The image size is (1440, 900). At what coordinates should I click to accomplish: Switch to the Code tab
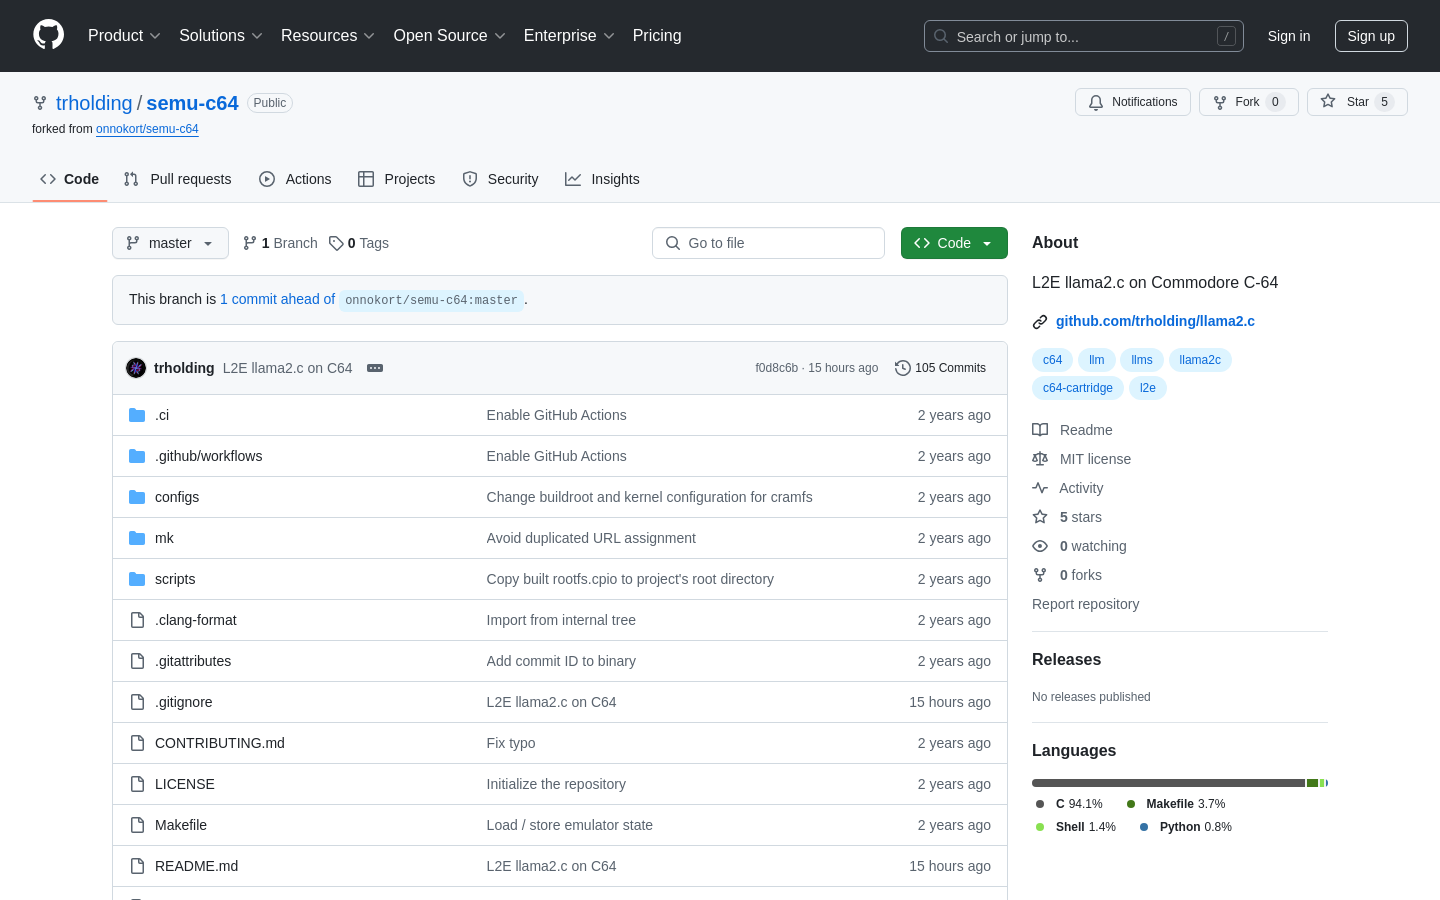pos(70,179)
